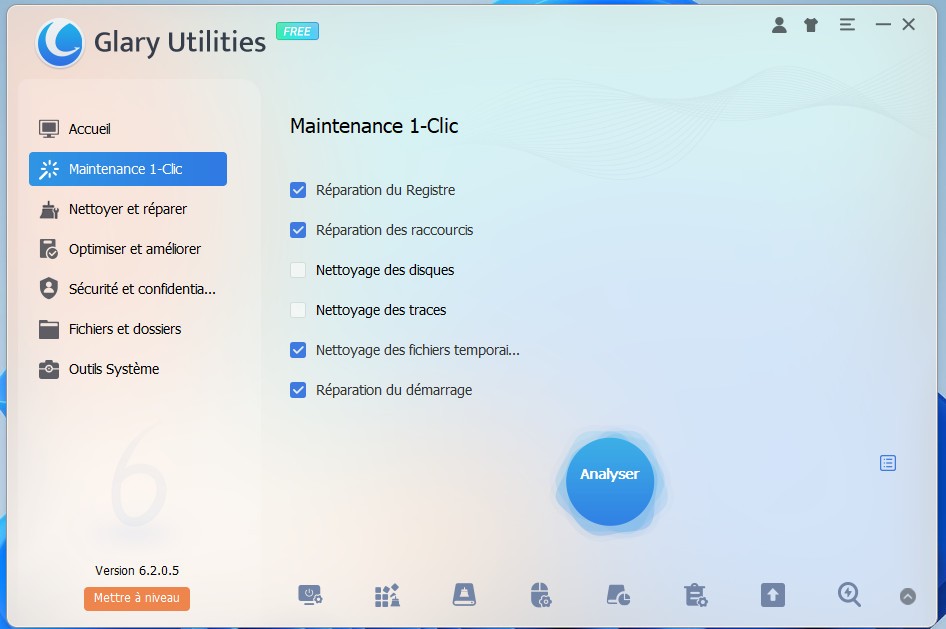The width and height of the screenshot is (946, 629).
Task: Click the Glary Utilities logo
Action: click(59, 43)
